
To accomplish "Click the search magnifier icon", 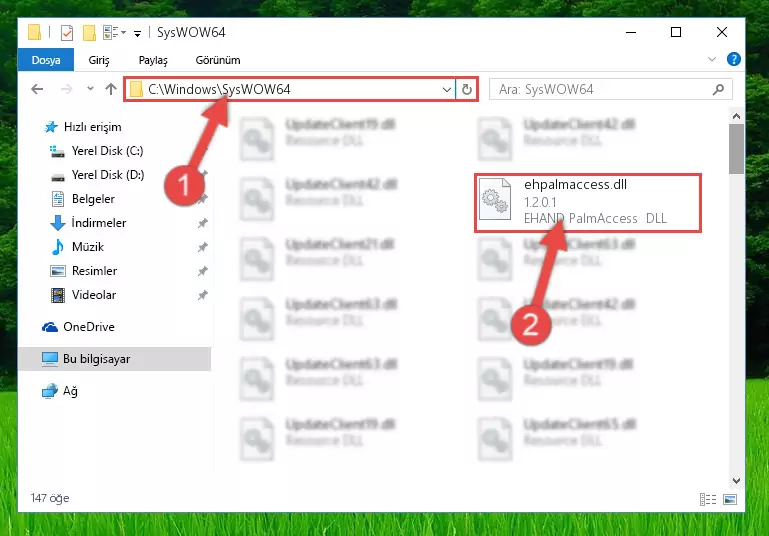I will coord(718,89).
